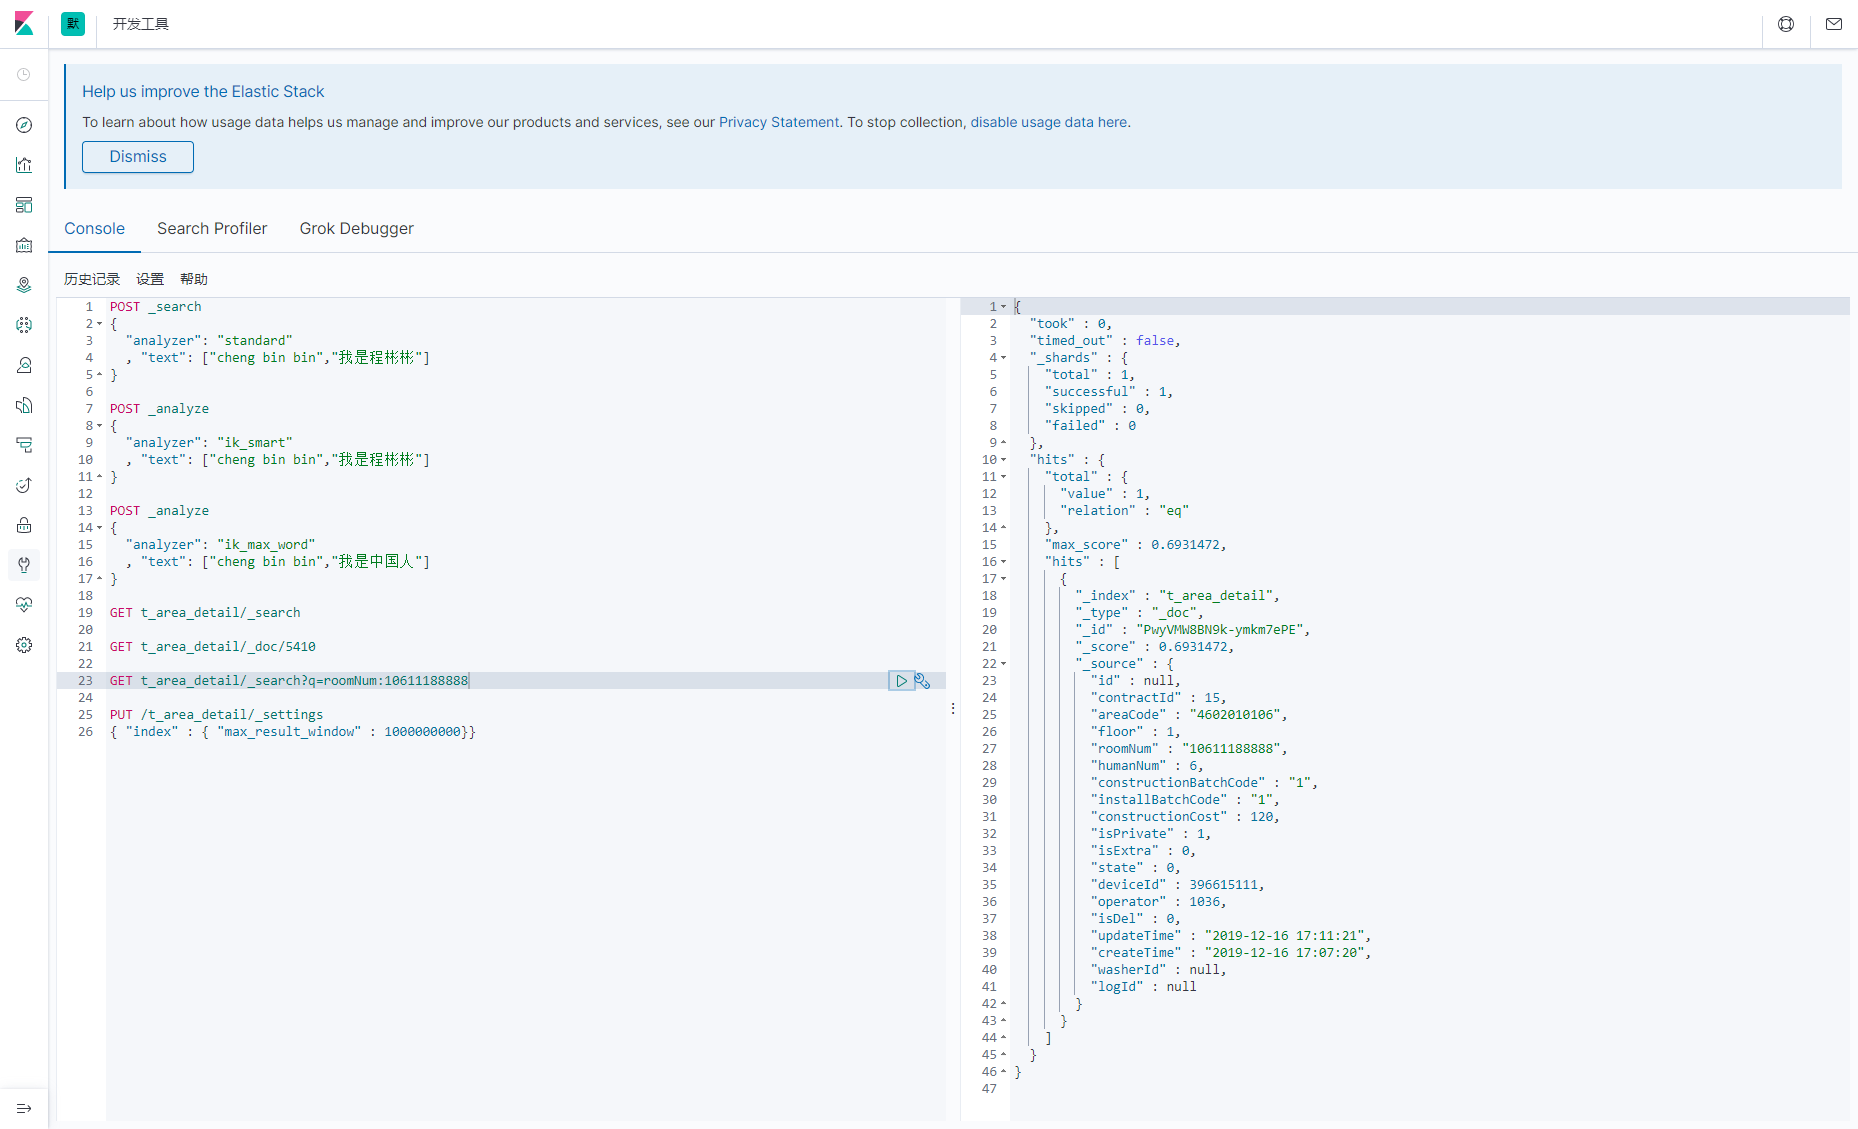Image resolution: width=1858 pixels, height=1129 pixels.
Task: Open Uptime icon in sidebar
Action: tap(24, 485)
